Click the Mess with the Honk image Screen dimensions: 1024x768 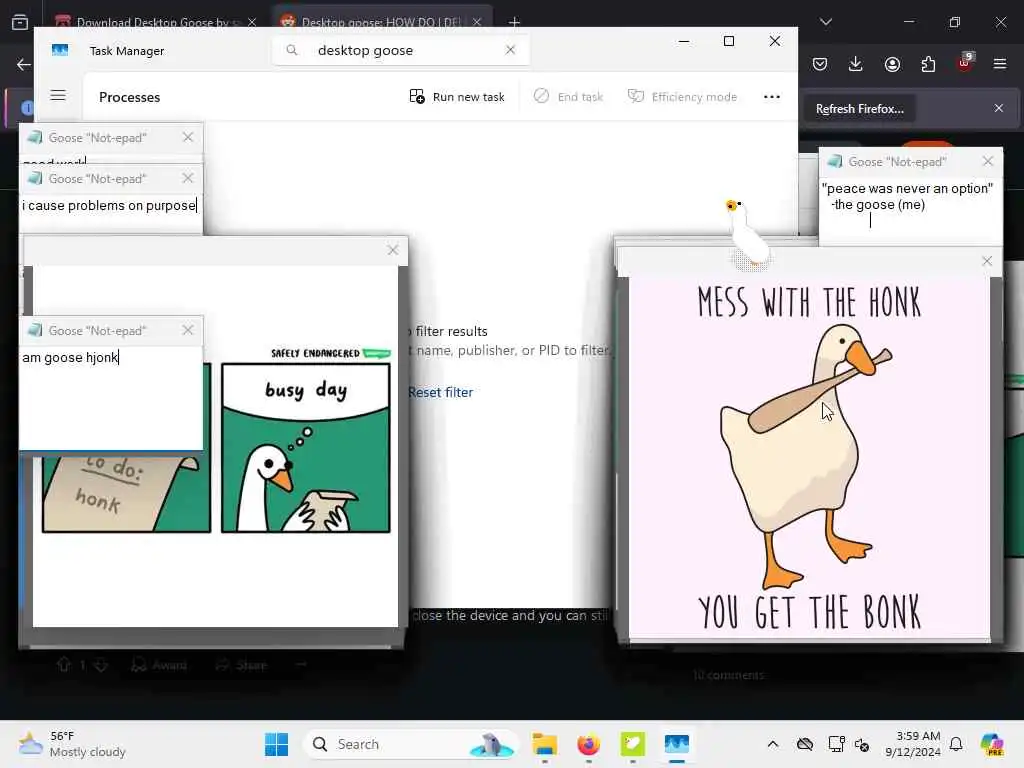(x=809, y=457)
